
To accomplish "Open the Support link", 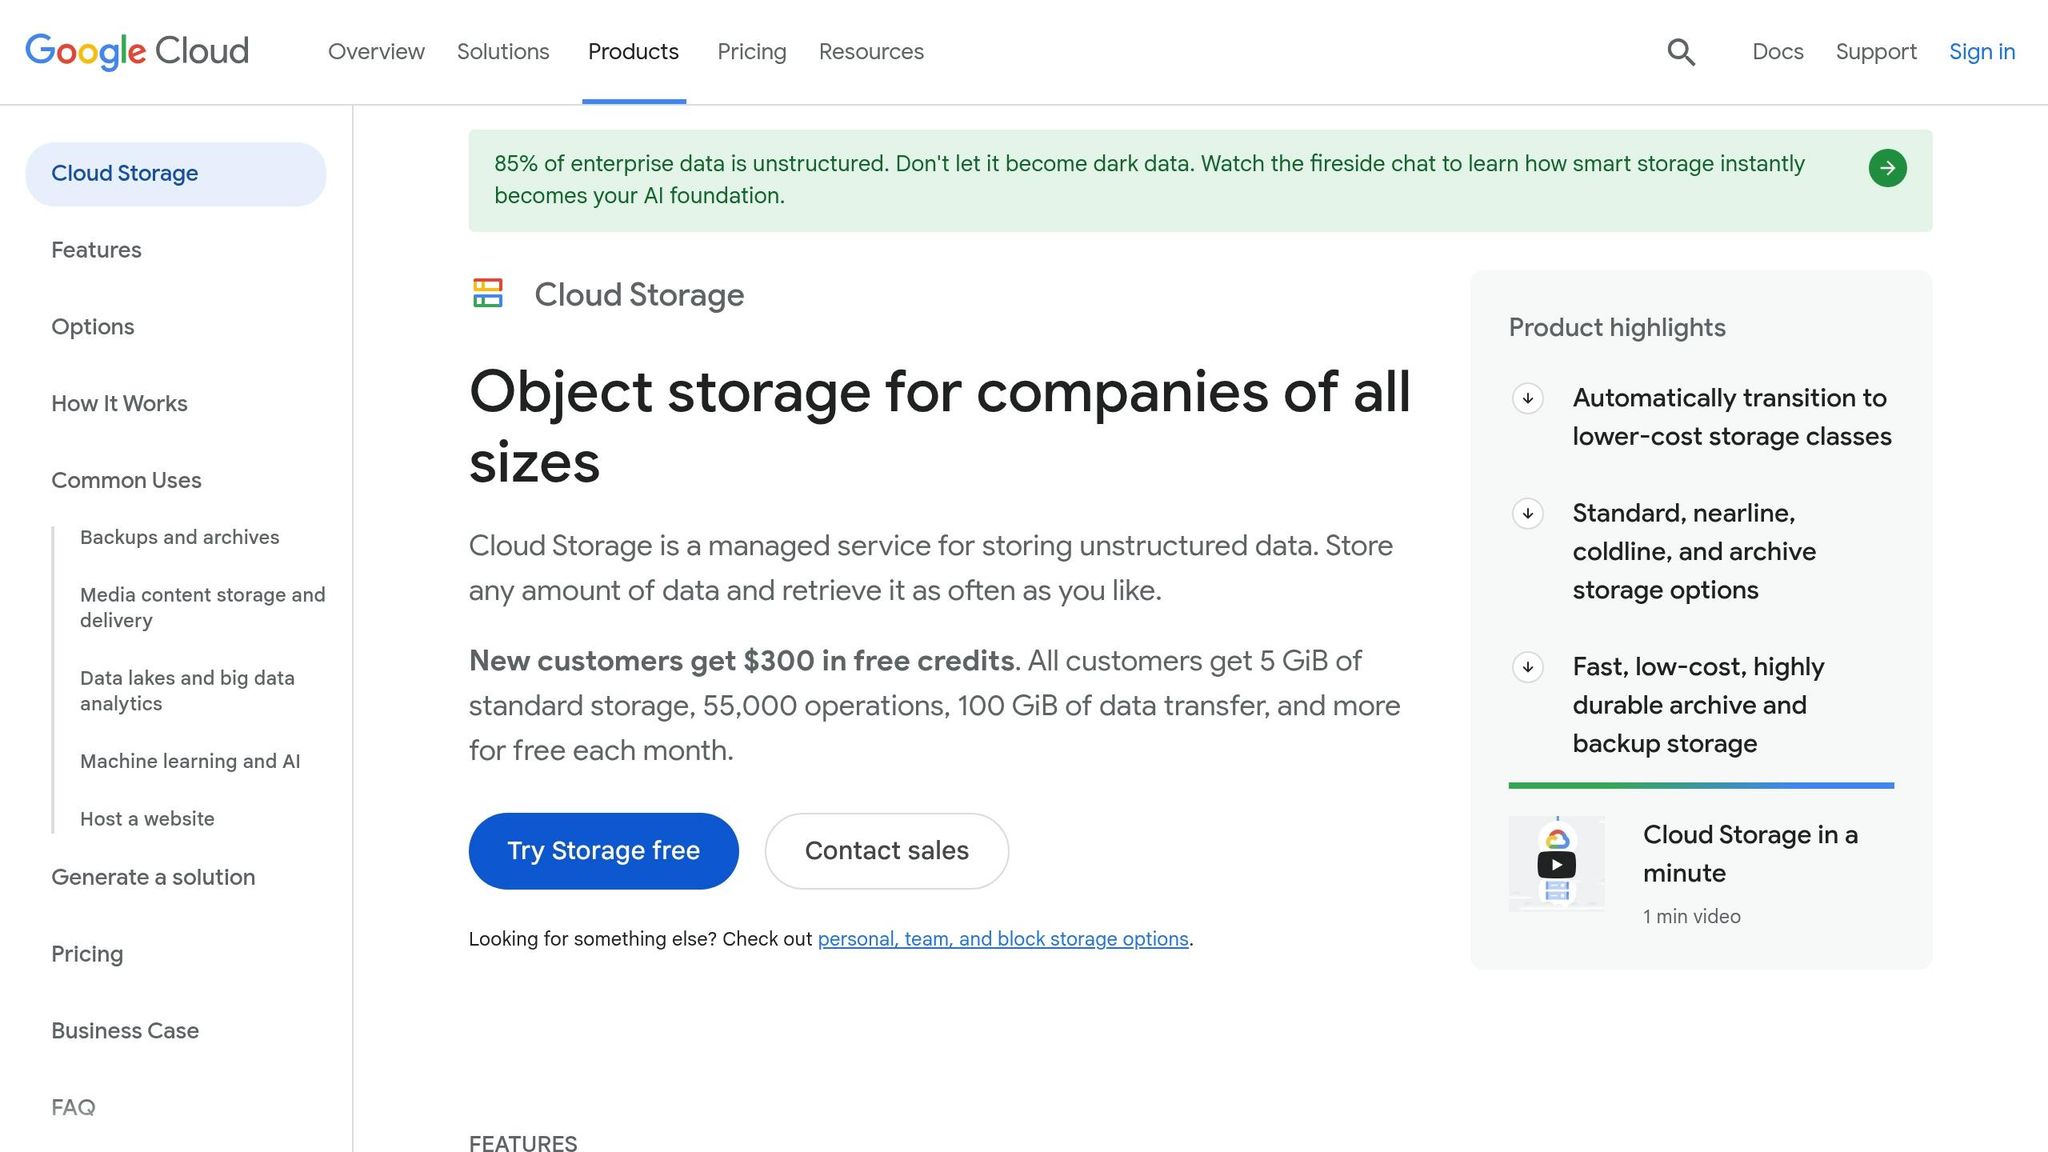I will click(x=1876, y=52).
